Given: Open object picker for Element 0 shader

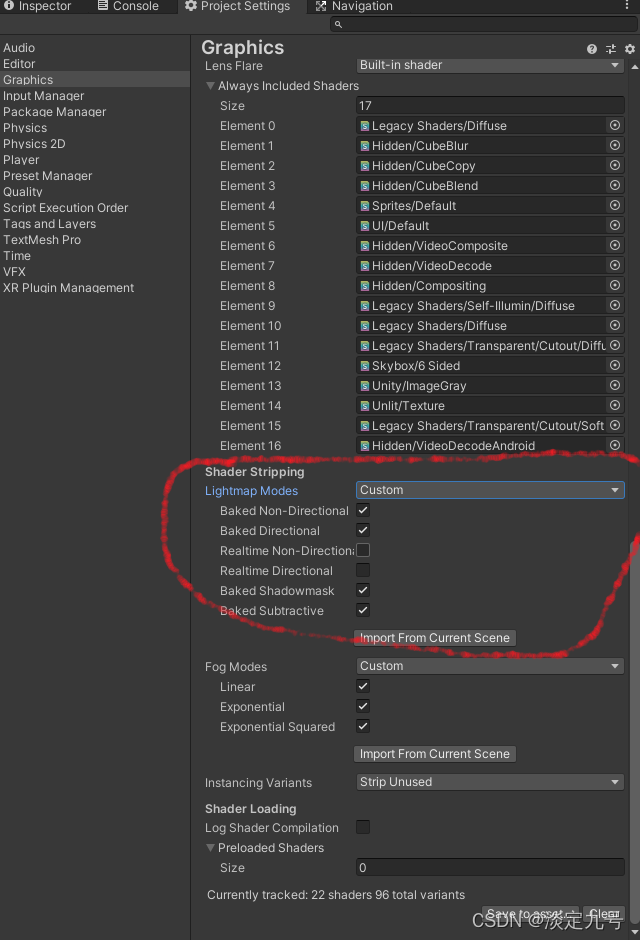Looking at the screenshot, I should coord(615,126).
